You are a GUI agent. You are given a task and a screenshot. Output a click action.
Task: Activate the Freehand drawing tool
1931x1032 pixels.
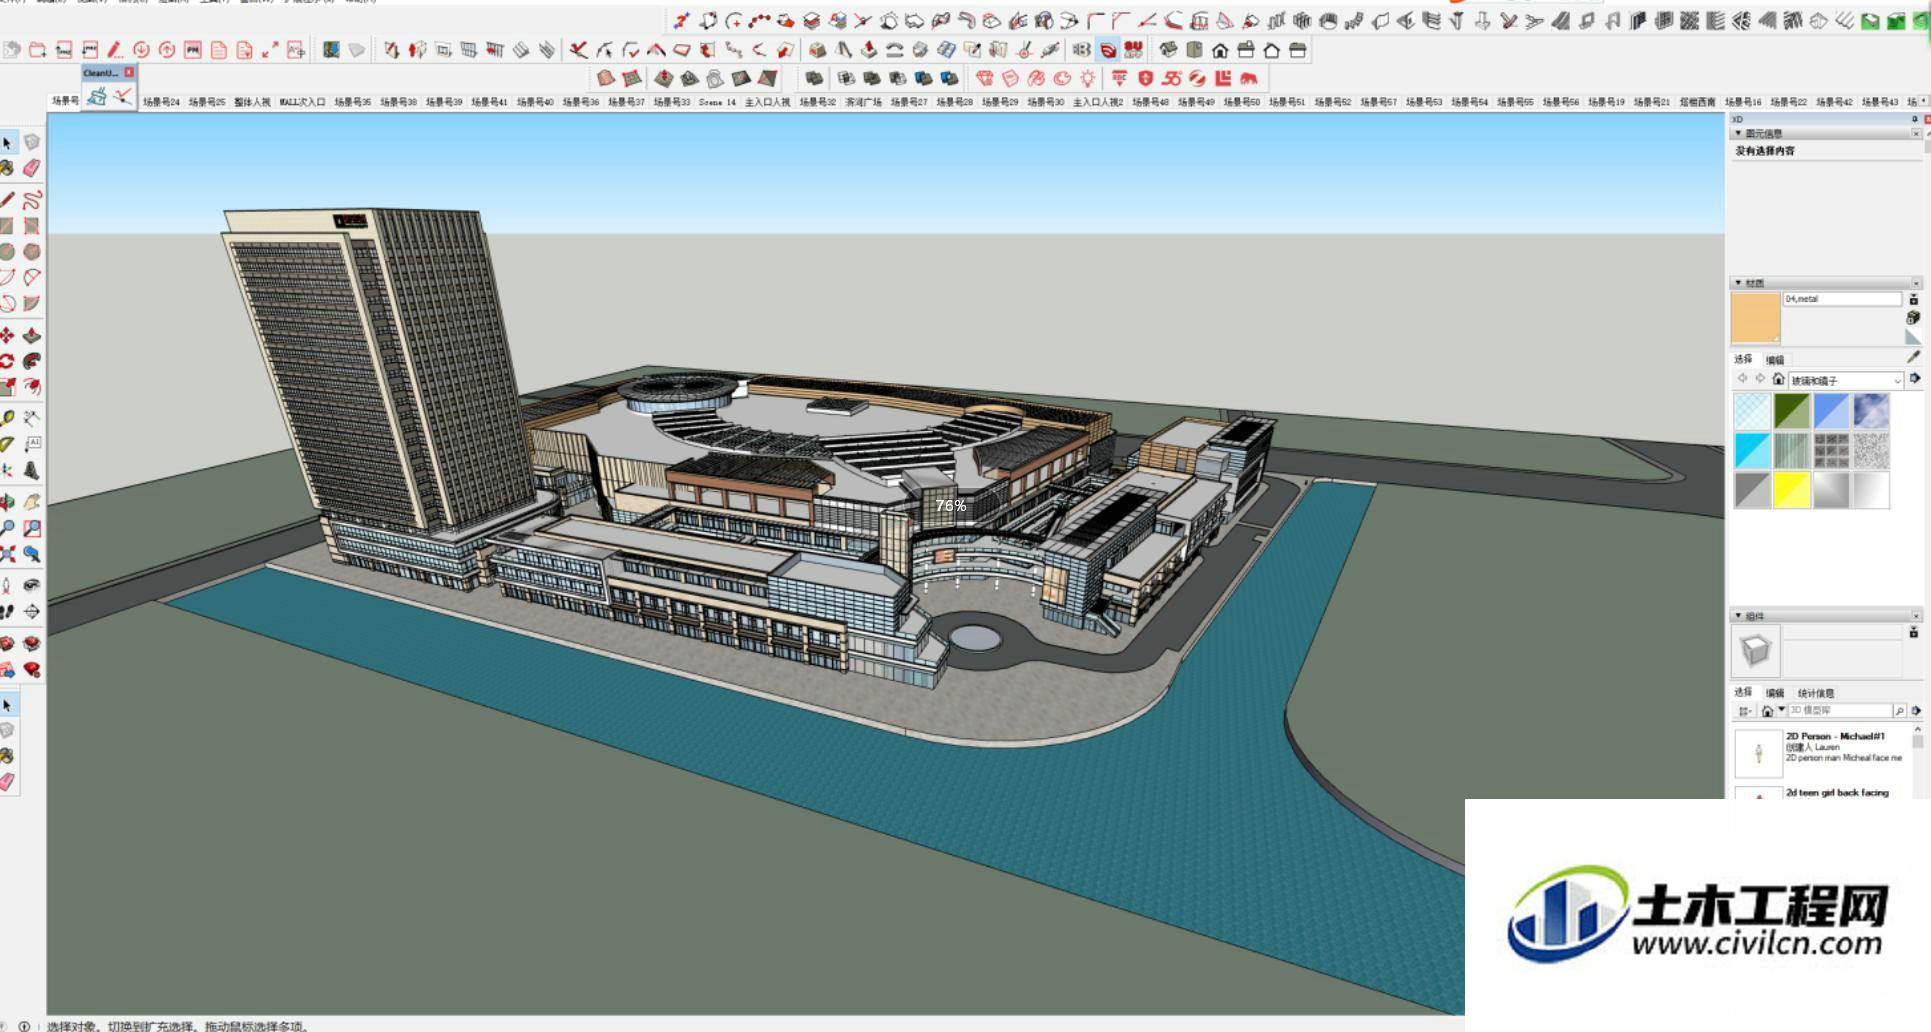[x=32, y=199]
